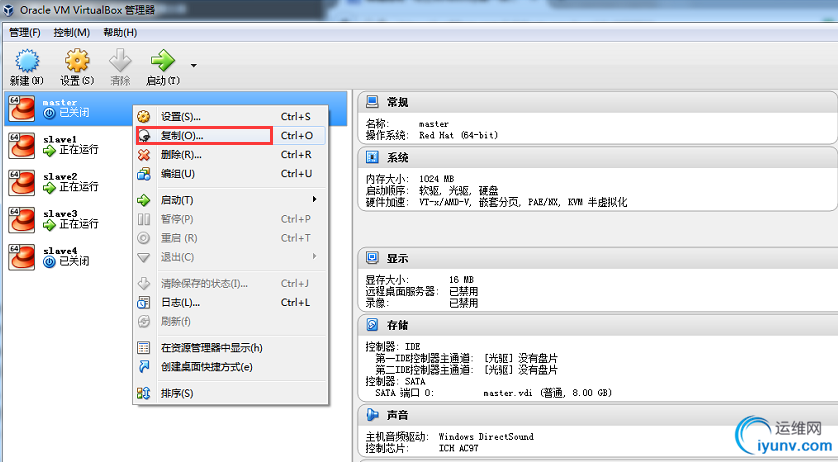
Task: Click the log icon beside 日志(L)
Action: pos(144,303)
